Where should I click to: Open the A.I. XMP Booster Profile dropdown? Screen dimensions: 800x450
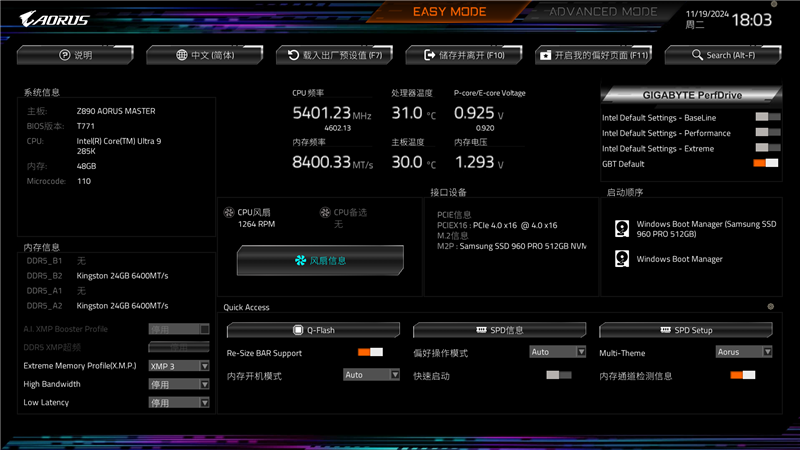click(x=179, y=329)
